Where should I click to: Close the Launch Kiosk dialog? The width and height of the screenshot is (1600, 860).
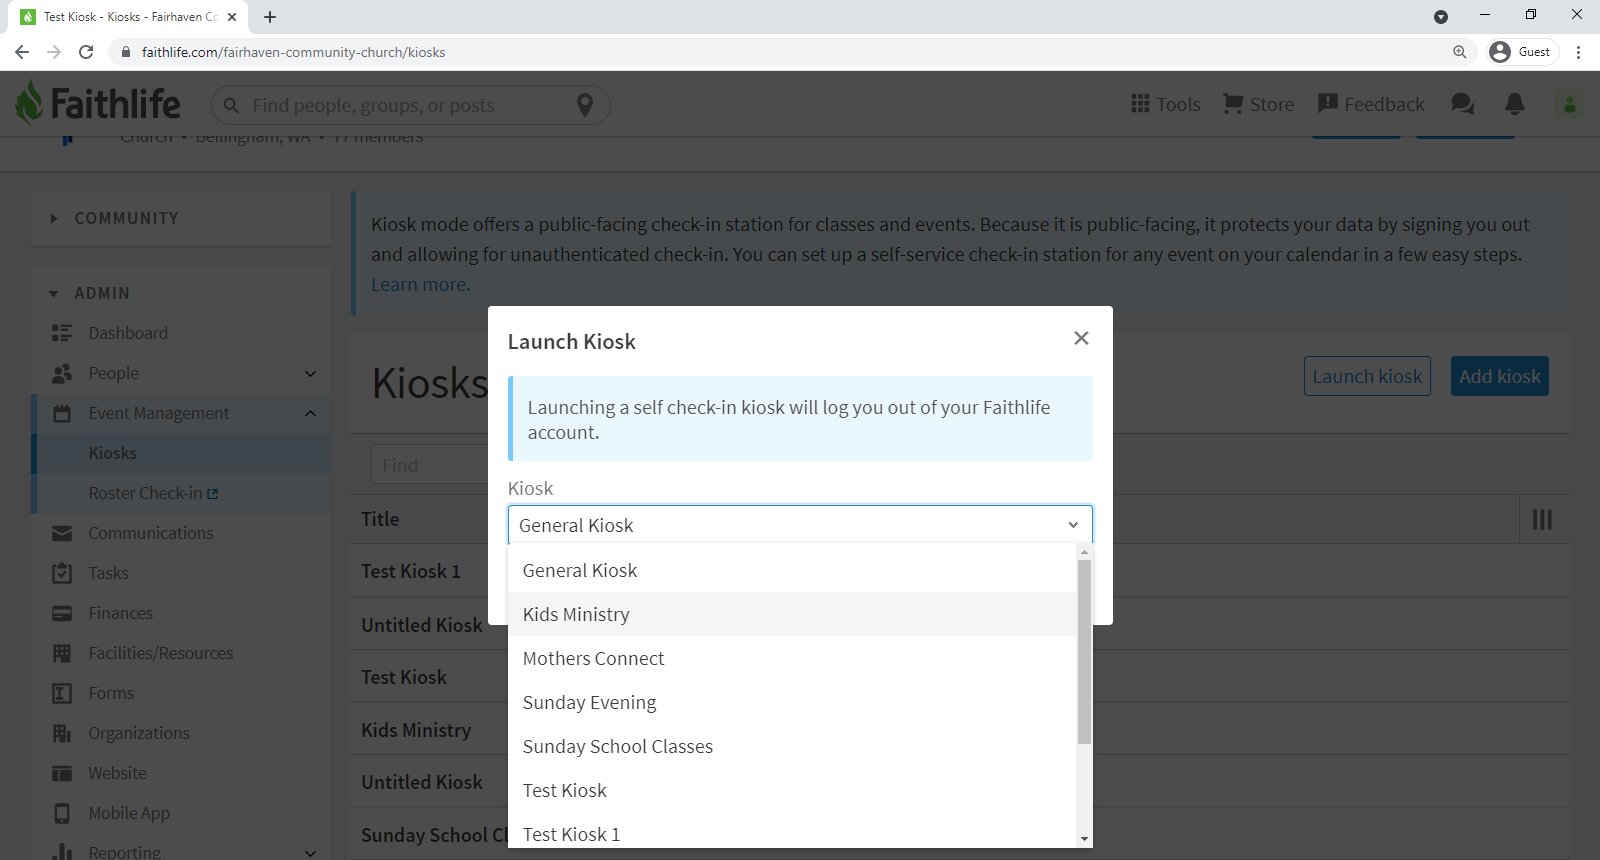[1081, 338]
